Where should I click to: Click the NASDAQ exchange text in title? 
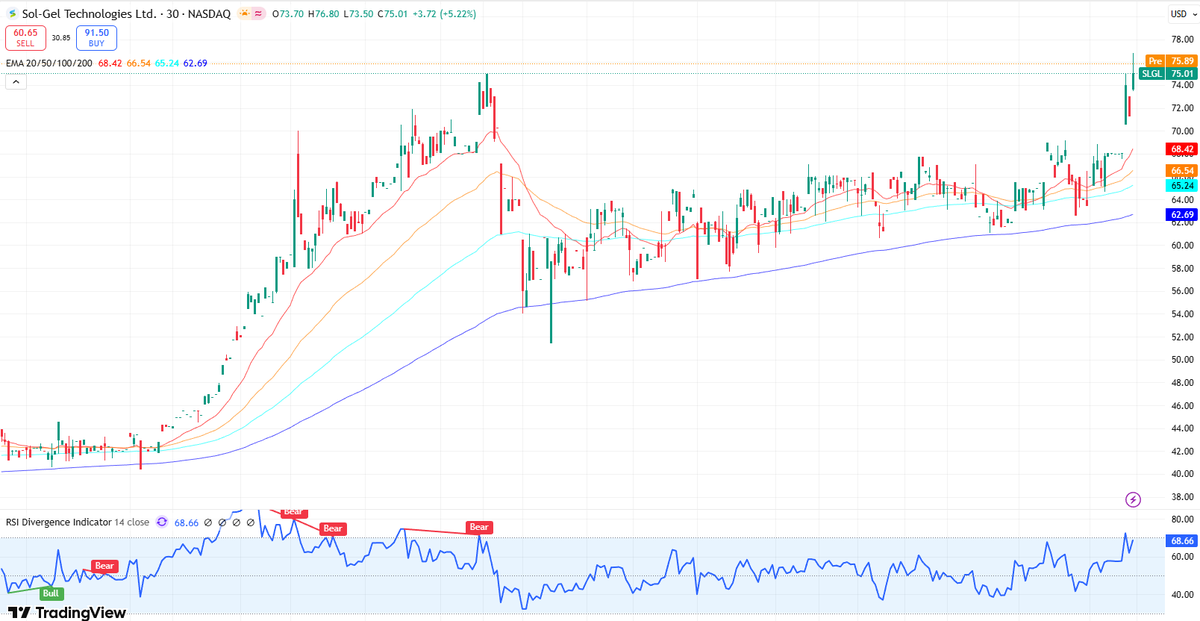tap(210, 14)
